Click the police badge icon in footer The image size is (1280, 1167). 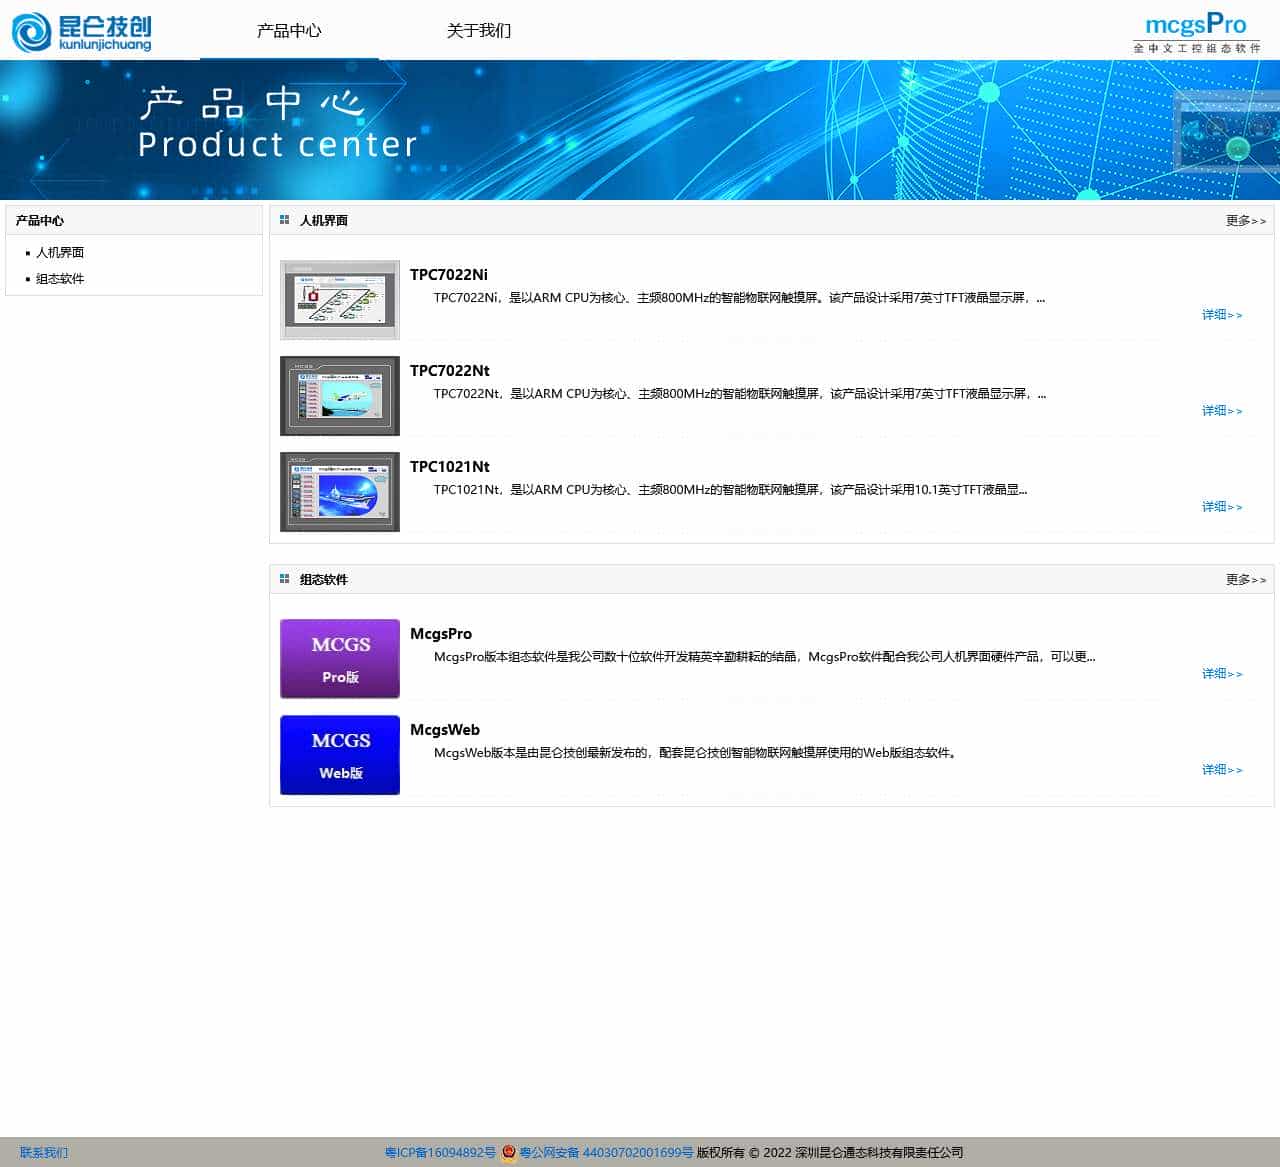(x=509, y=1153)
